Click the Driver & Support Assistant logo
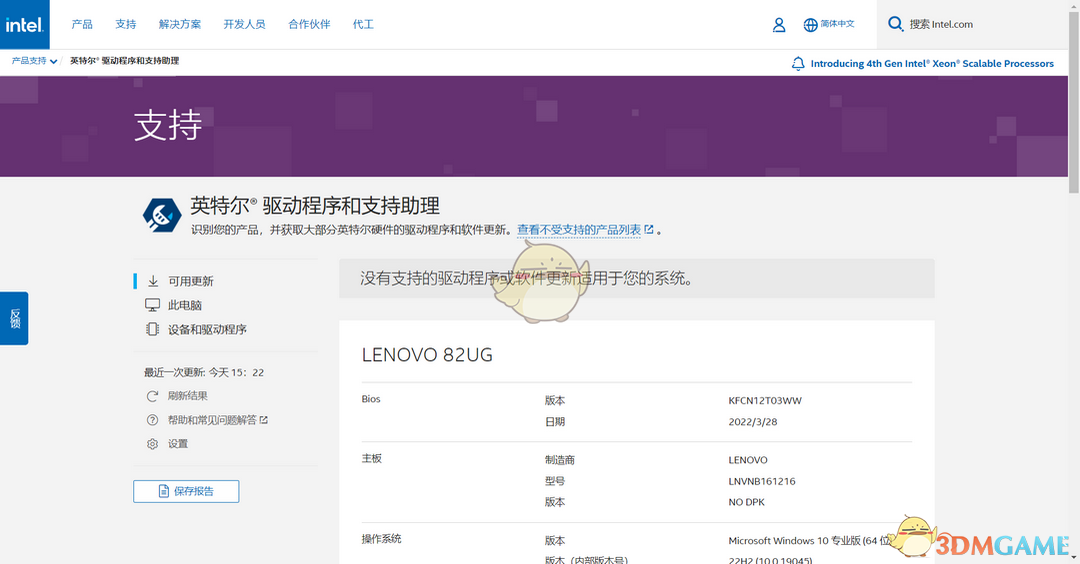The height and width of the screenshot is (564, 1080). pyautogui.click(x=162, y=215)
